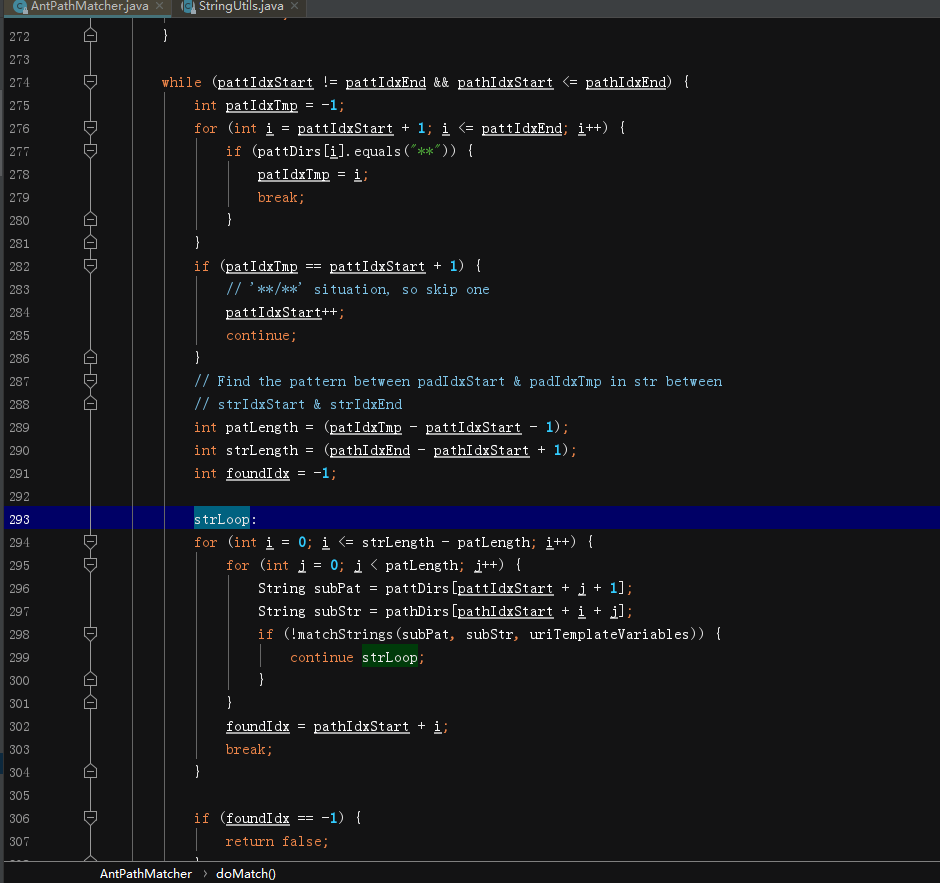
Task: Click fold end marker at line 286
Action: (91, 358)
